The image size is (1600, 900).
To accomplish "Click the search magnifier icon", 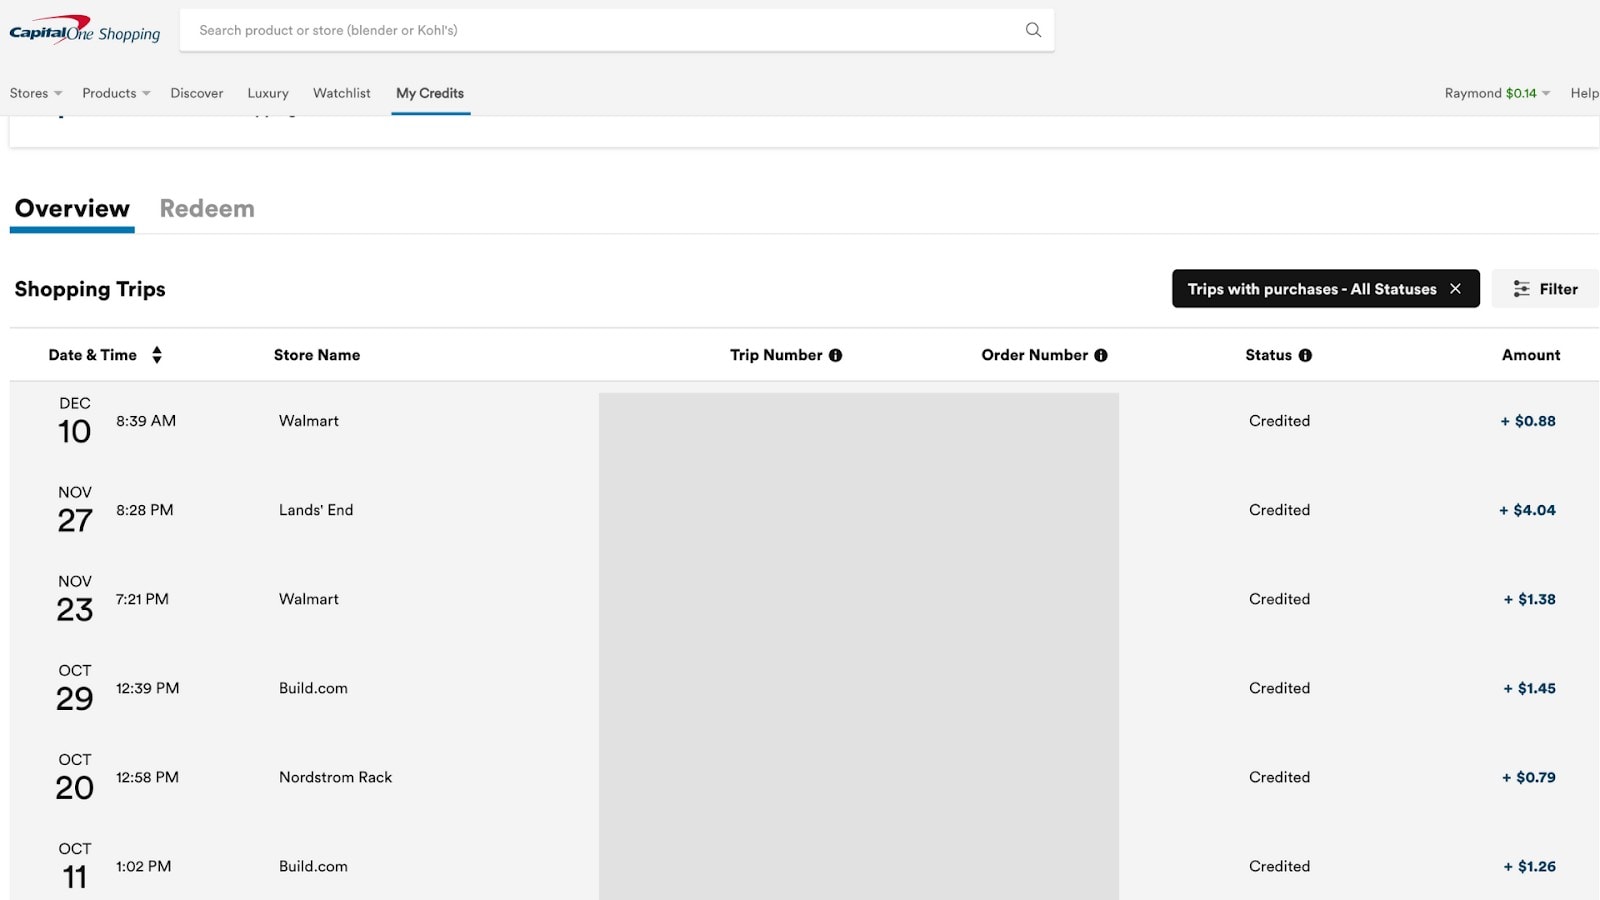I will point(1033,30).
